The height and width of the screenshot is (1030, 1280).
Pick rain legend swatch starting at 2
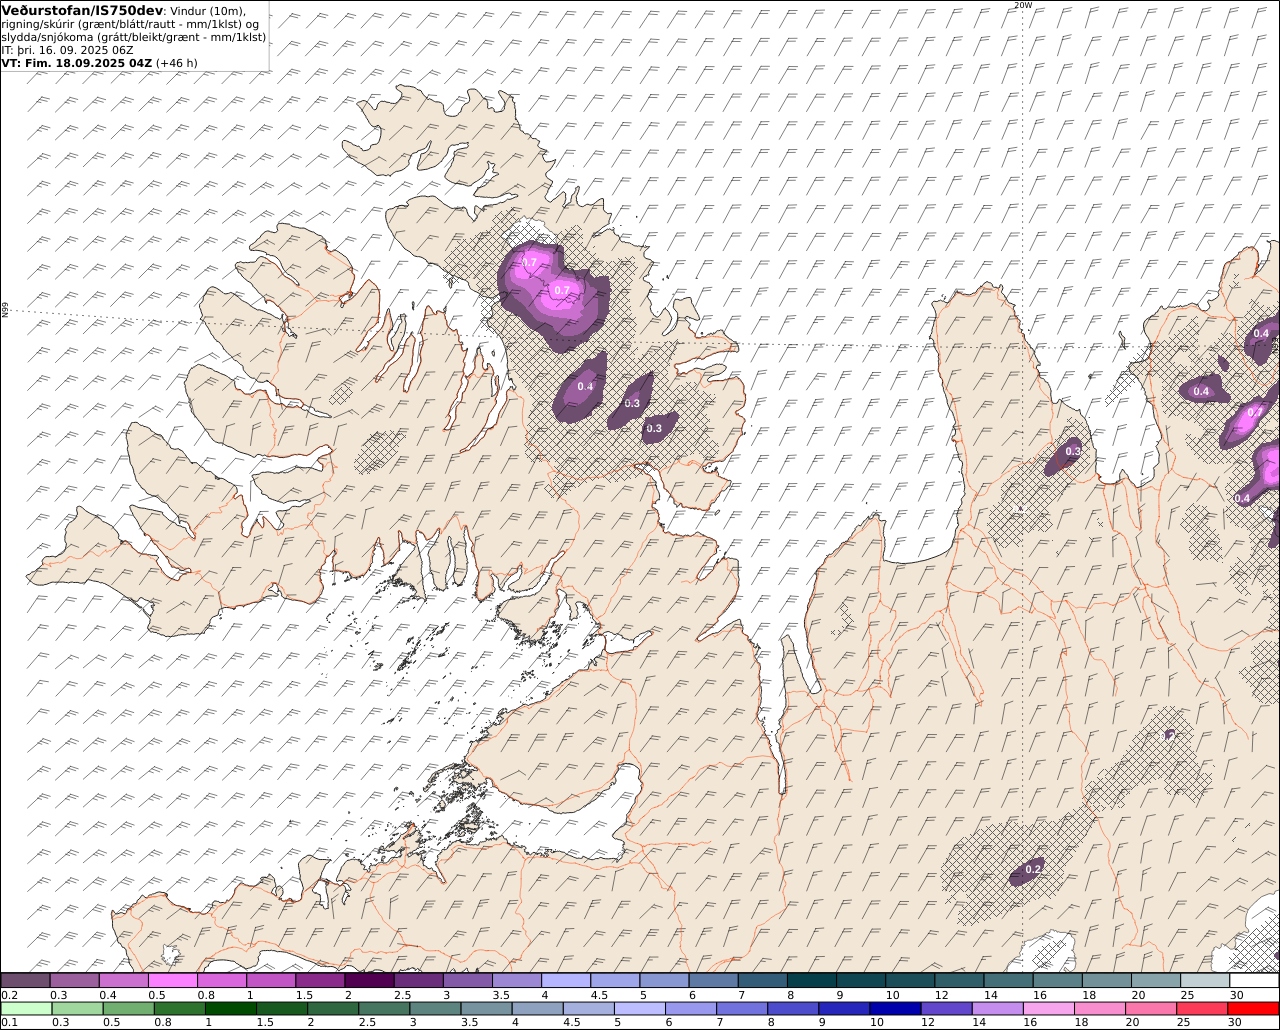pyautogui.click(x=332, y=1008)
